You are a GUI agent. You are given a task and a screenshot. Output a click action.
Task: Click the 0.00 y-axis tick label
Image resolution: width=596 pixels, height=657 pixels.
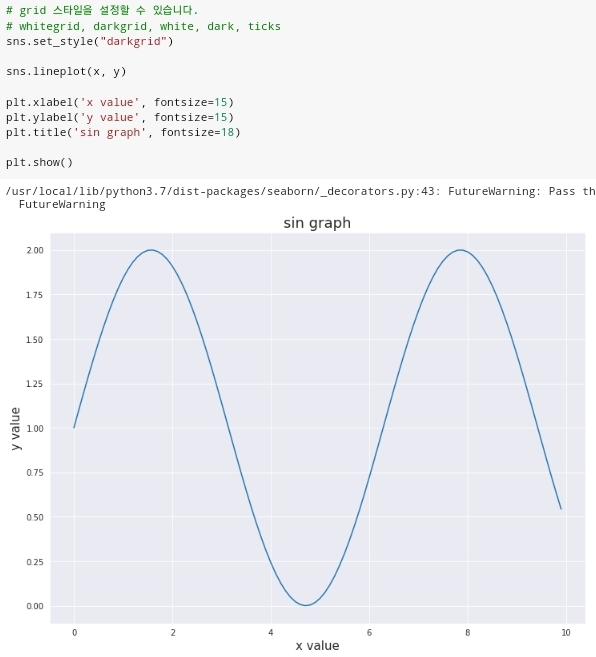(x=35, y=606)
